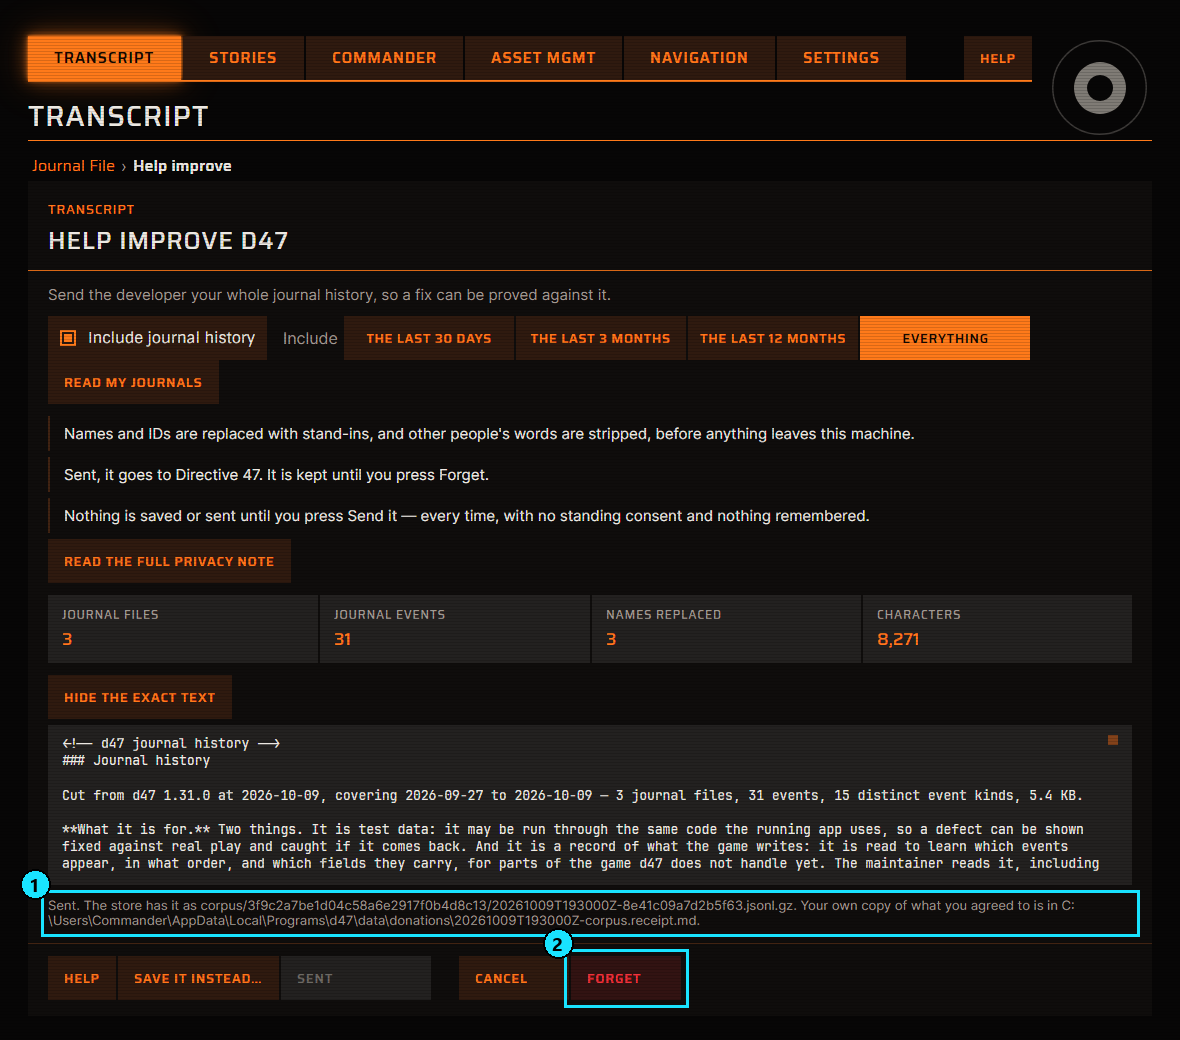This screenshot has width=1180, height=1040.
Task: Click the circular status orb icon
Action: tap(1099, 88)
